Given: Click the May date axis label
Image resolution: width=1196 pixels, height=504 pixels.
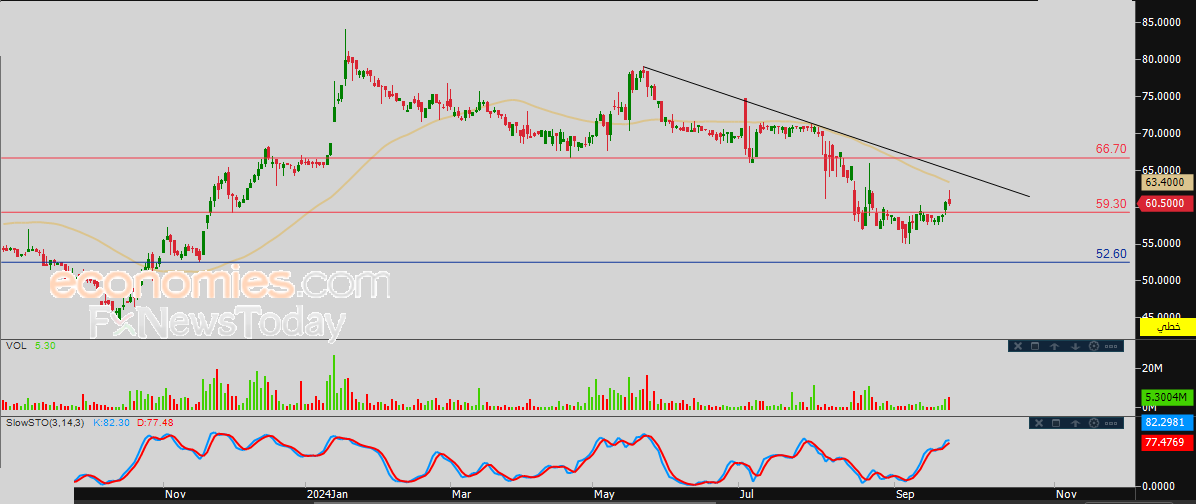Looking at the screenshot, I should pyautogui.click(x=606, y=496).
